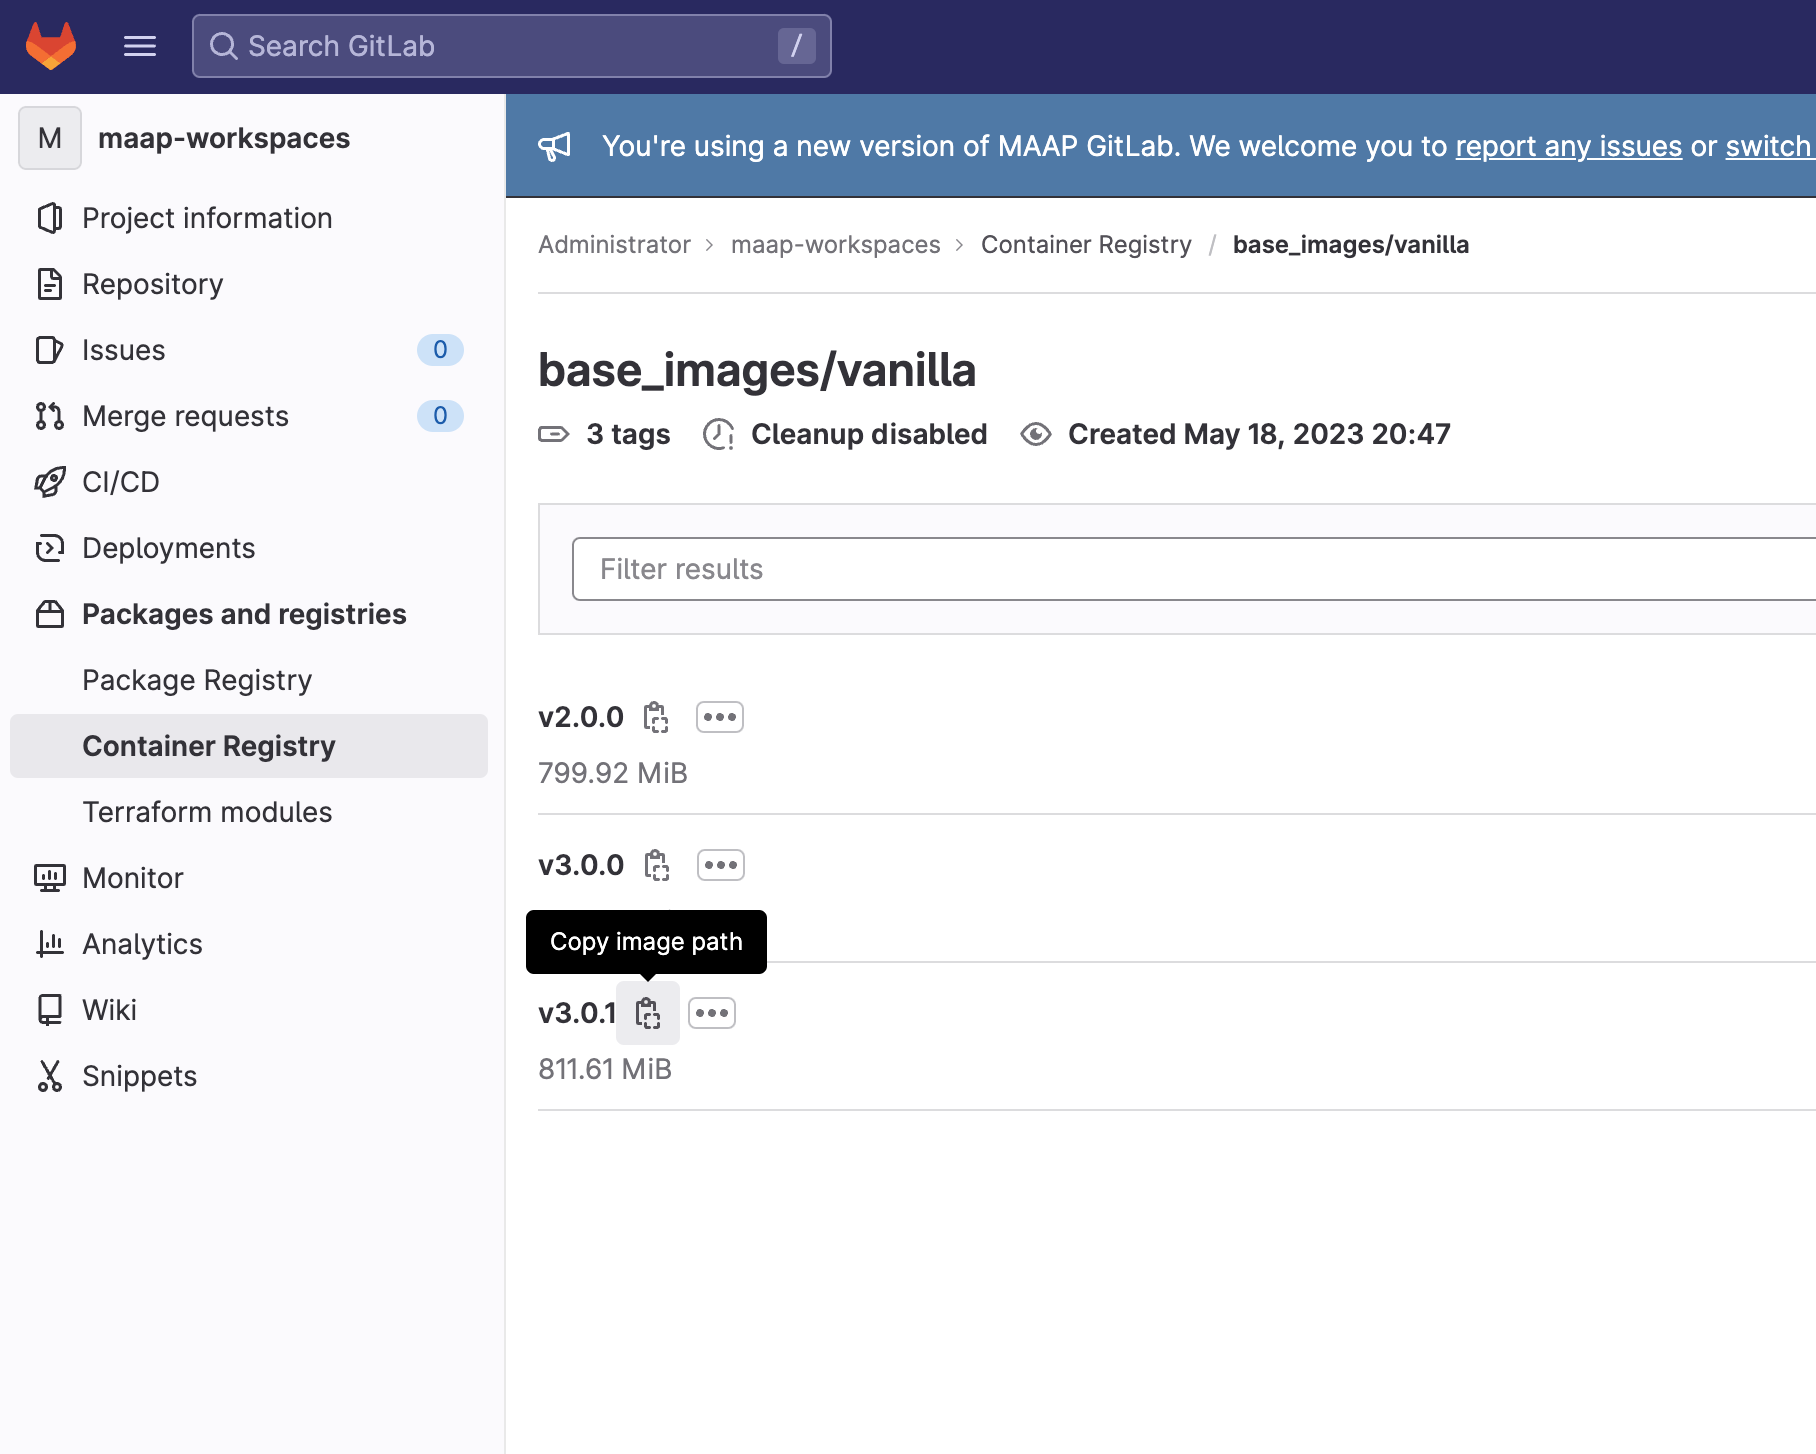
Task: Focus the Filter results field
Action: point(1194,569)
